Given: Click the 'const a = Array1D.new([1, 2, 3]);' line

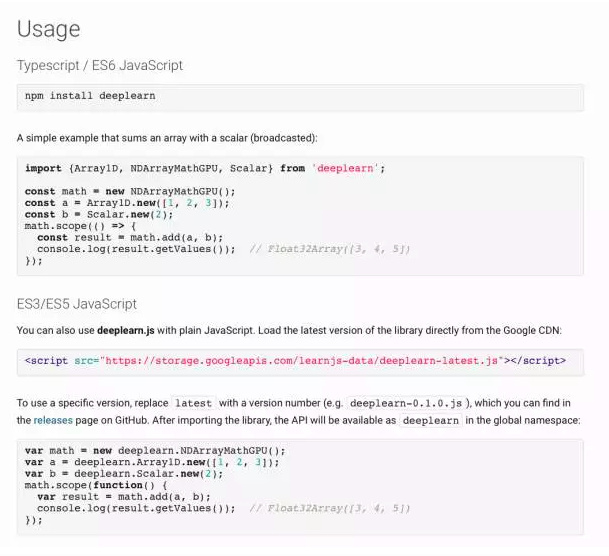Looking at the screenshot, I should (127, 203).
